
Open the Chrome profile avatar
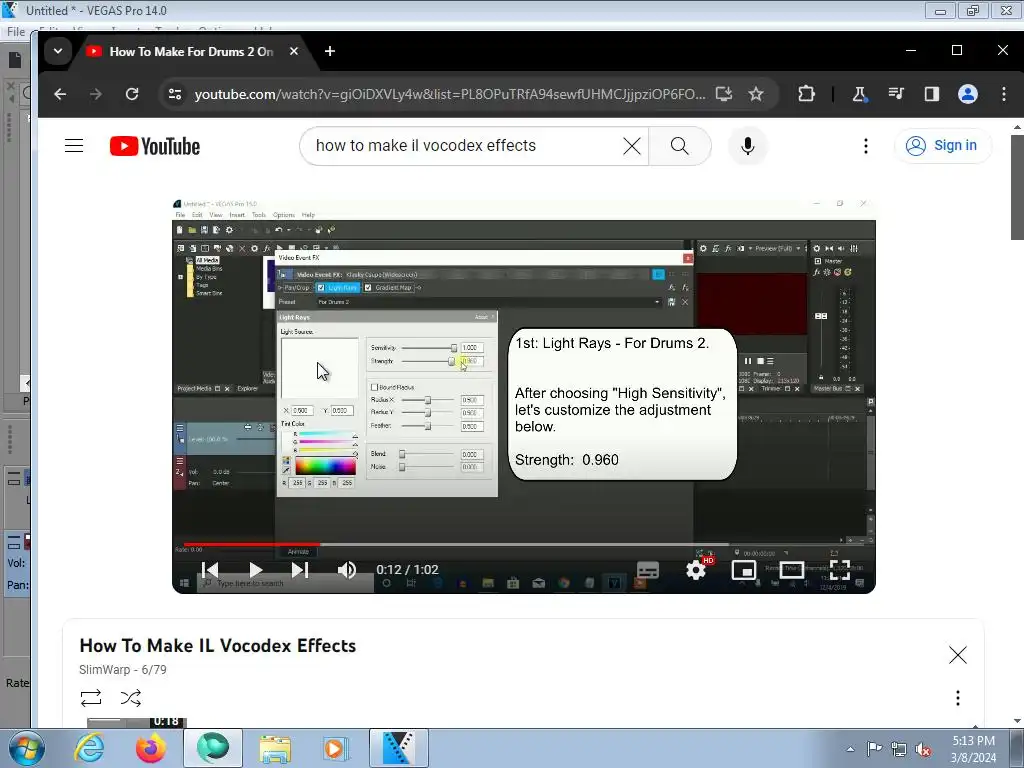pos(968,94)
